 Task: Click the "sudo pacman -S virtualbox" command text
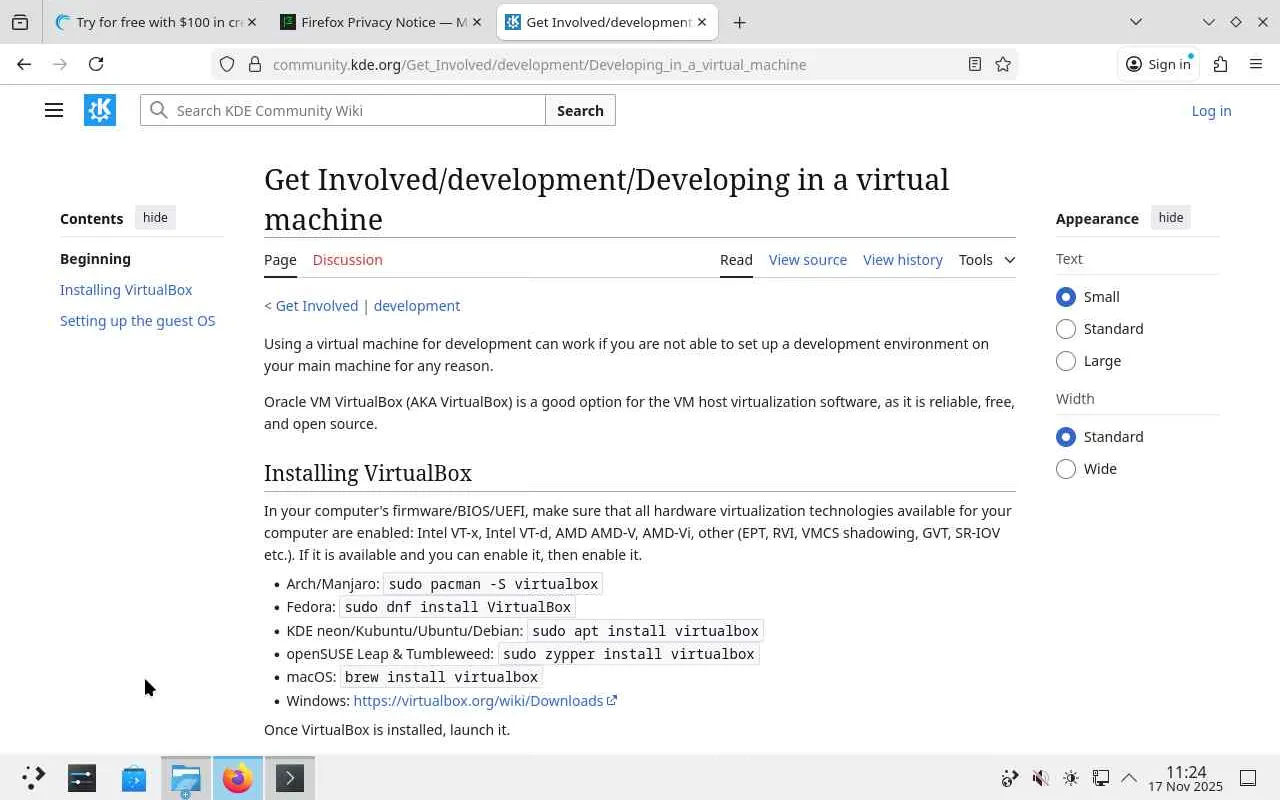493,584
